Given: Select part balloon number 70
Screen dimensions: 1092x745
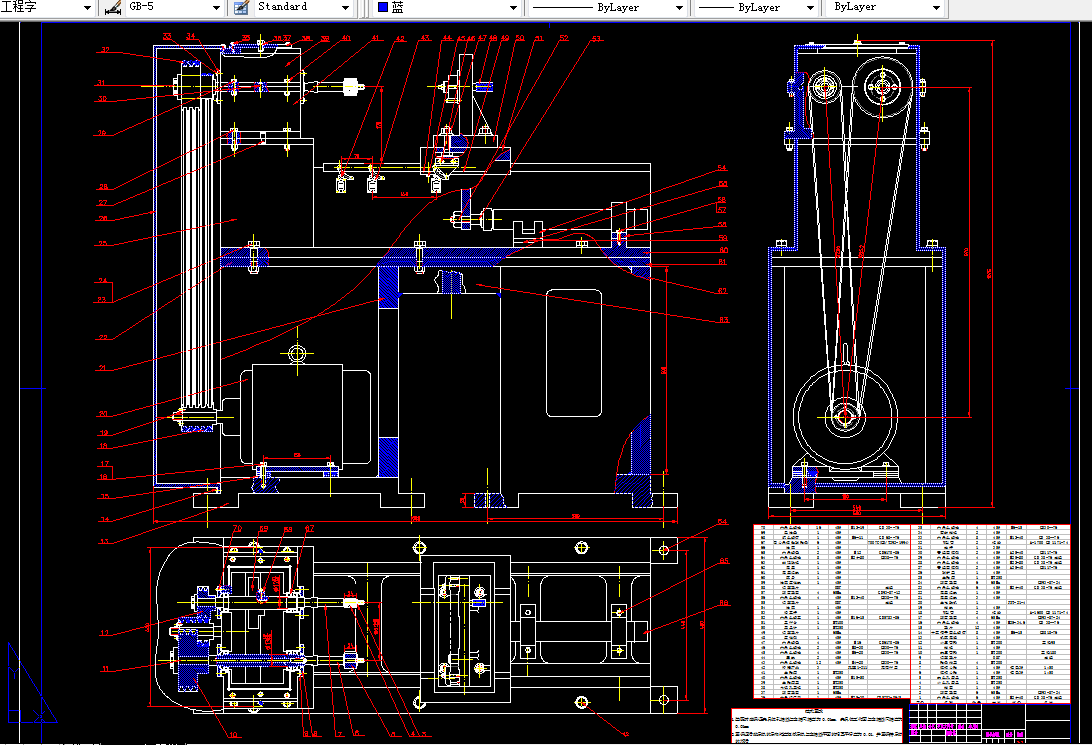Looking at the screenshot, I should [x=237, y=528].
